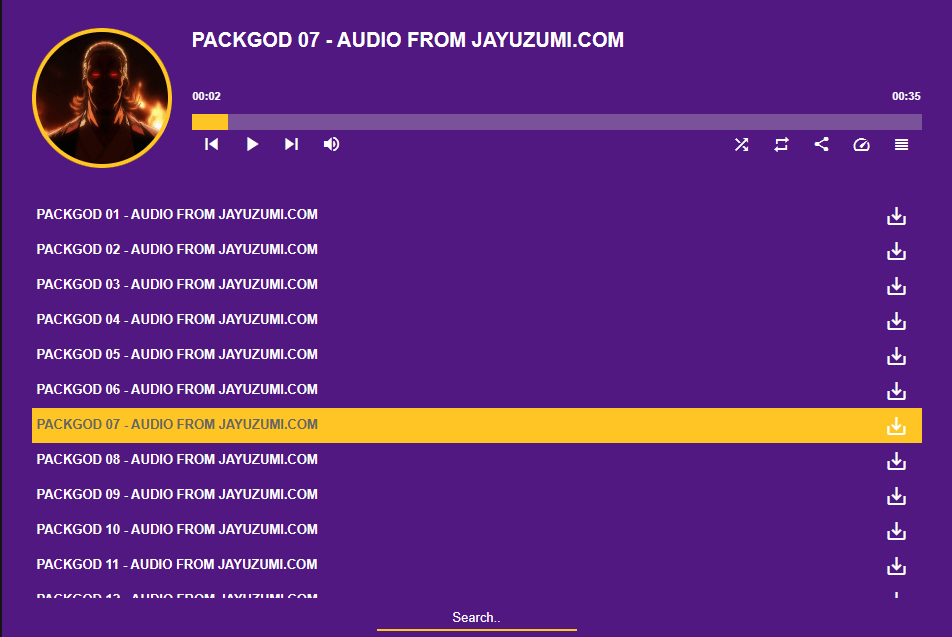Enable shuffle playback mode
The height and width of the screenshot is (637, 952).
pos(741,144)
